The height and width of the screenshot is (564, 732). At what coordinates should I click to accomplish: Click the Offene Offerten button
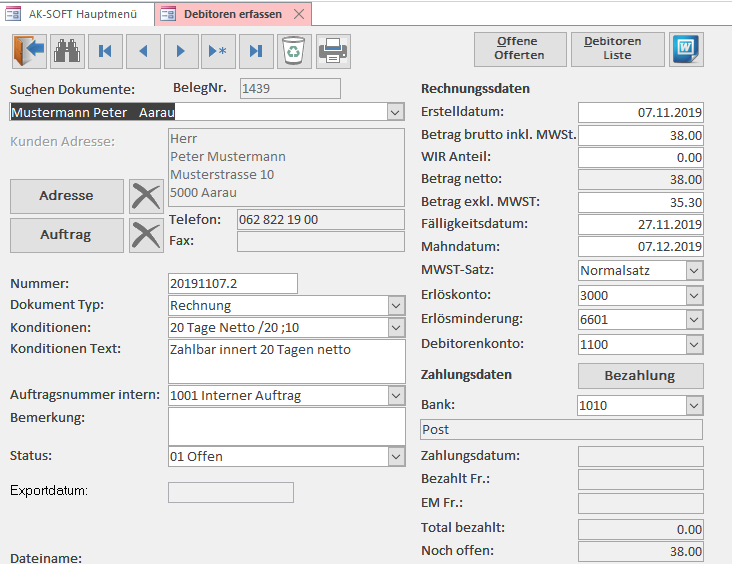click(520, 49)
